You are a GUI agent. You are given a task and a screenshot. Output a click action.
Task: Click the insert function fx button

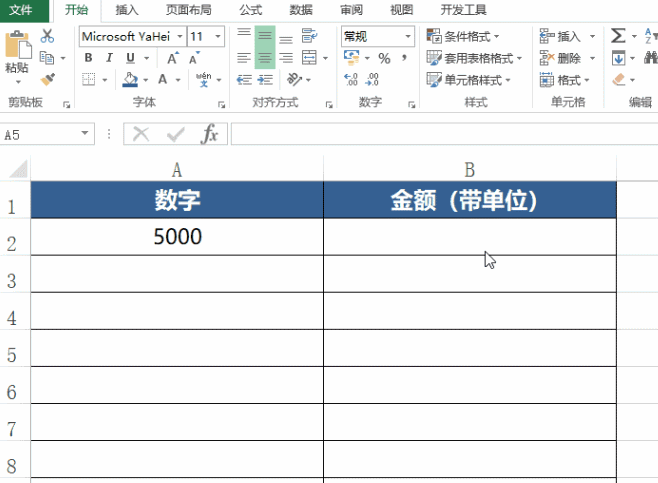click(x=209, y=134)
